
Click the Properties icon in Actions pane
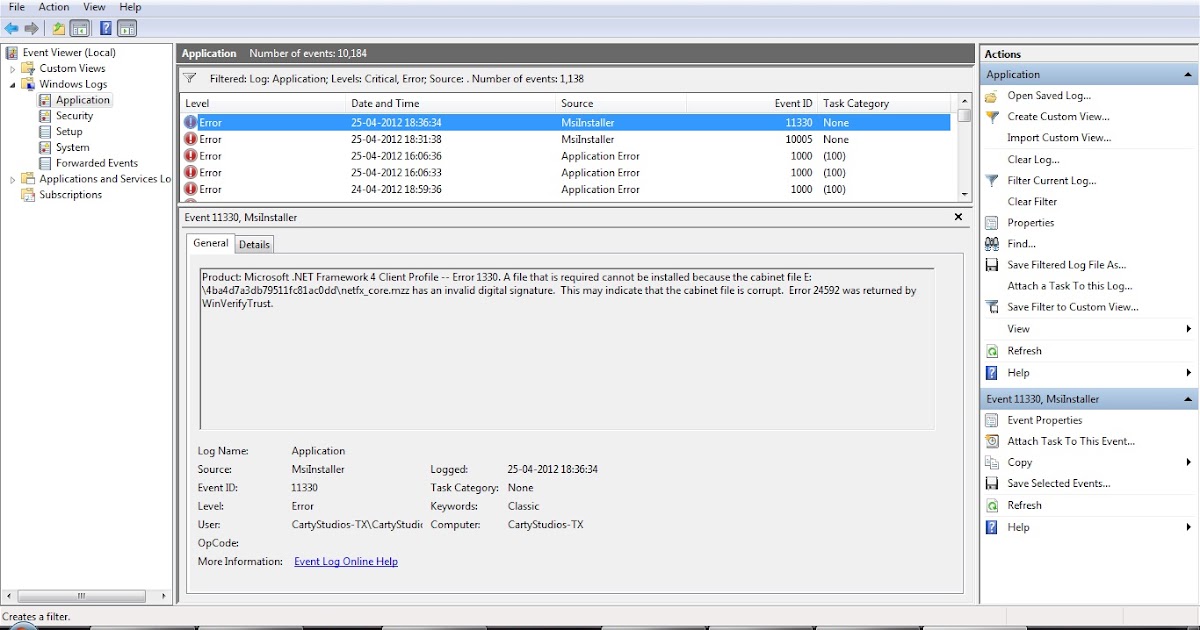pos(991,223)
